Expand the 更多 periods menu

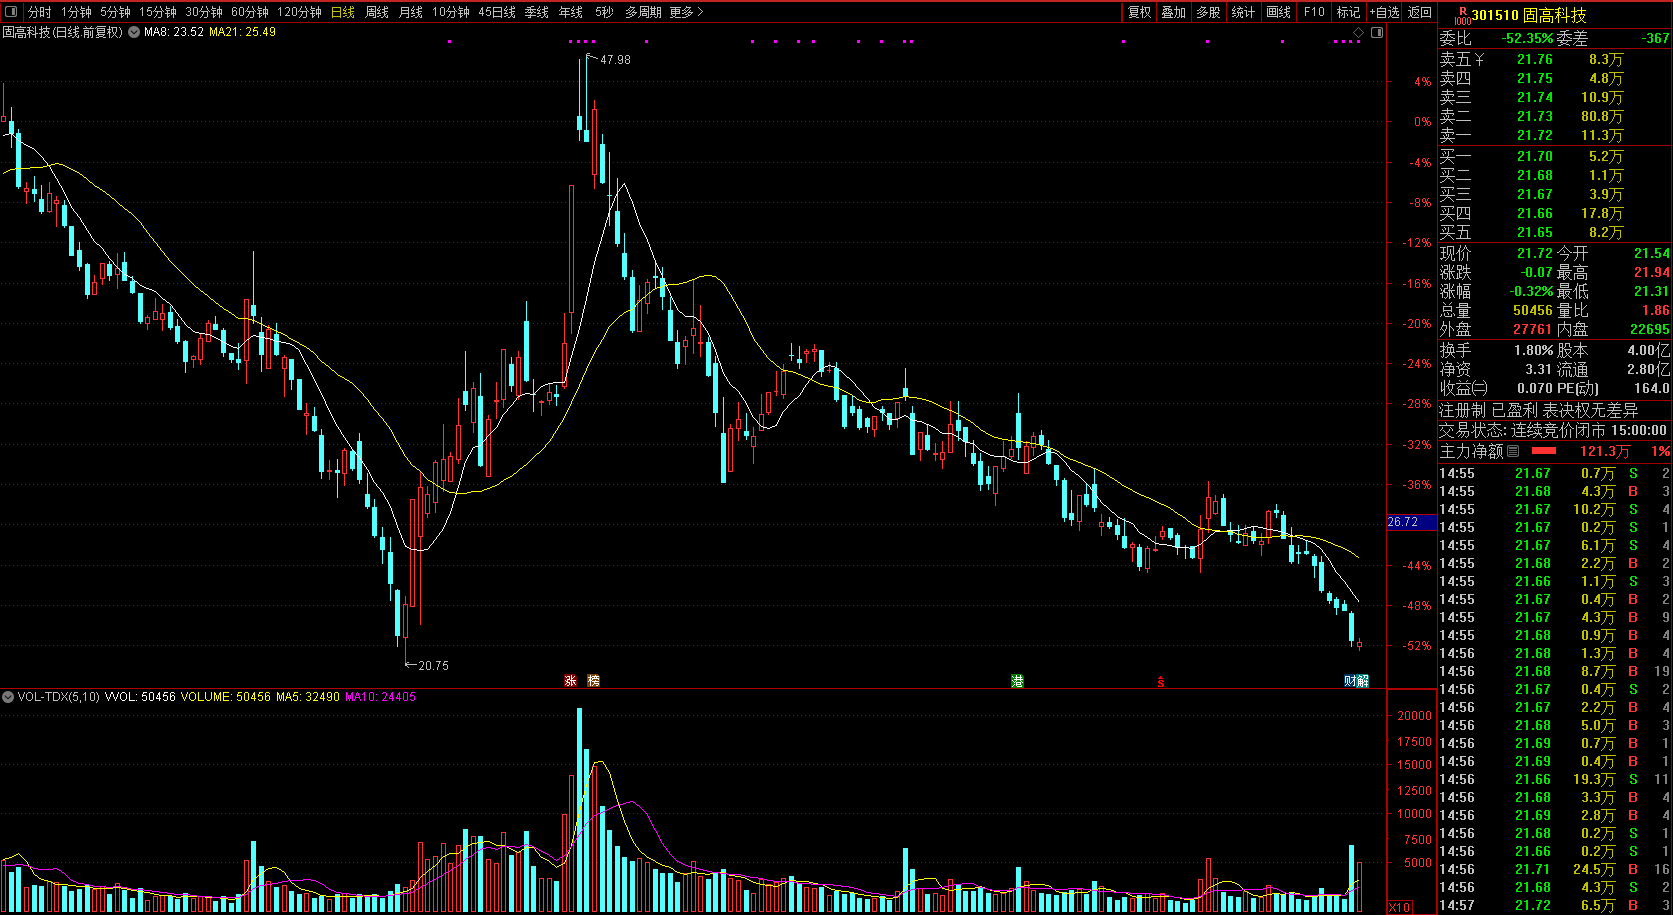pyautogui.click(x=687, y=12)
